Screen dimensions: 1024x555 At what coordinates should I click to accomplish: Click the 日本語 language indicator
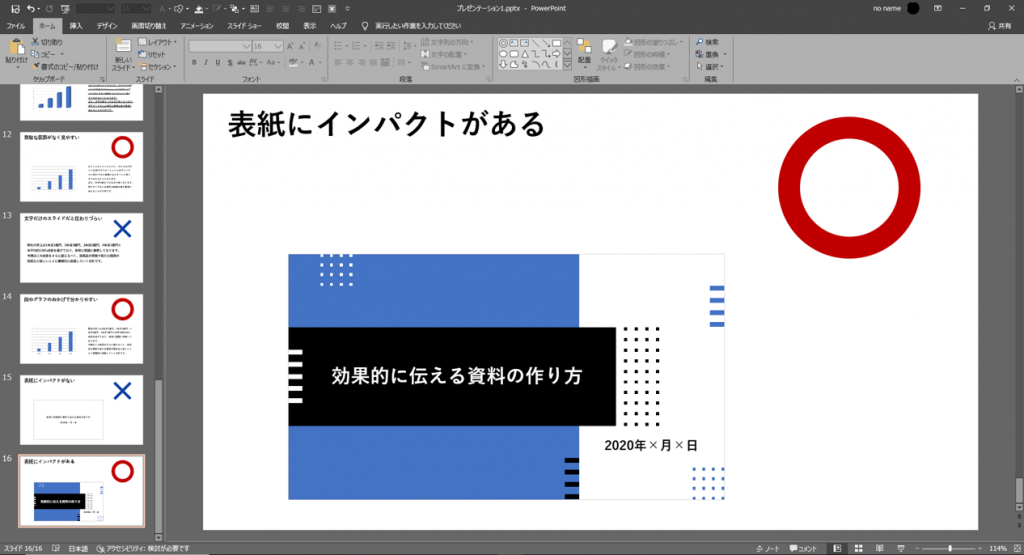78,548
